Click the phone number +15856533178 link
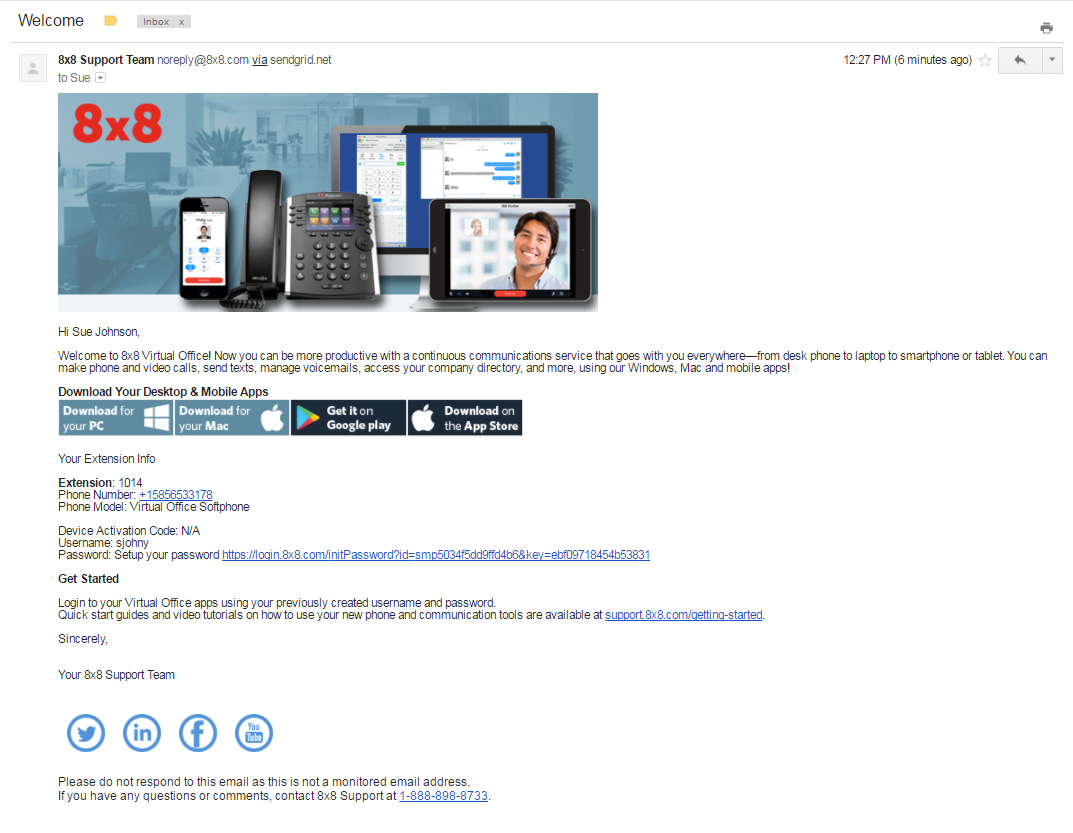 click(x=176, y=495)
